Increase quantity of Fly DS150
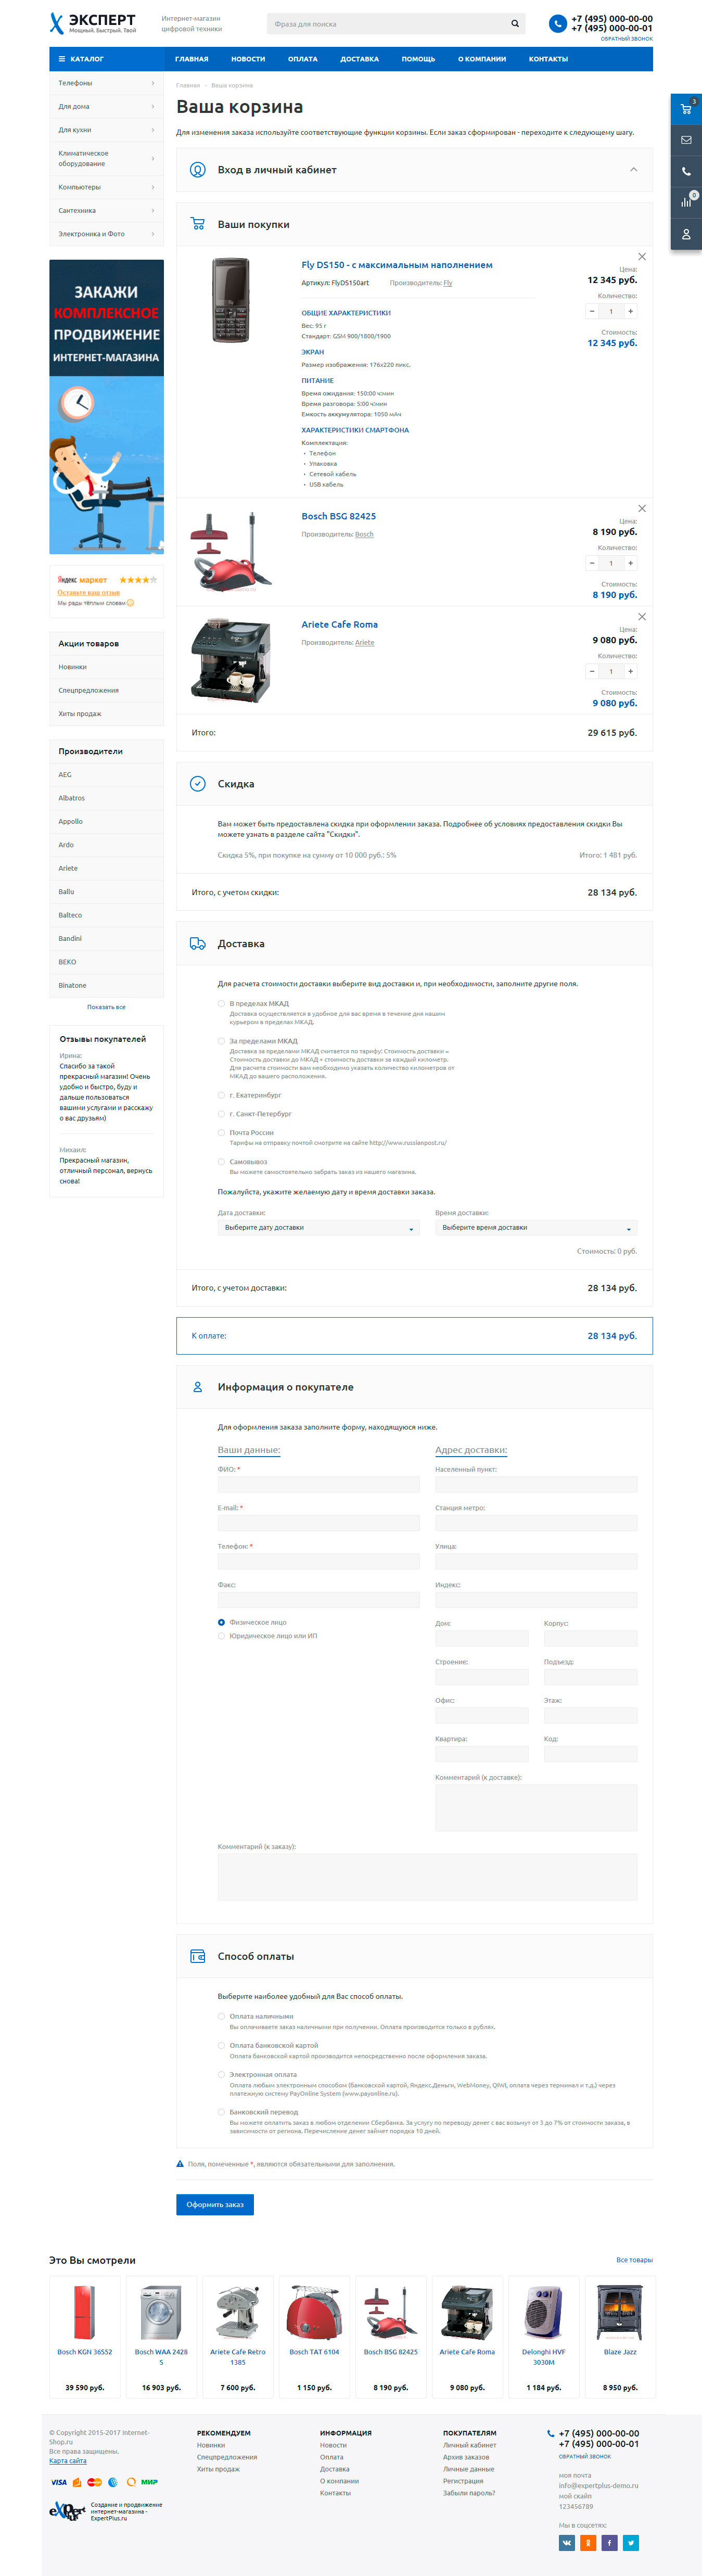Screen dimensions: 702x2576 coord(630,311)
